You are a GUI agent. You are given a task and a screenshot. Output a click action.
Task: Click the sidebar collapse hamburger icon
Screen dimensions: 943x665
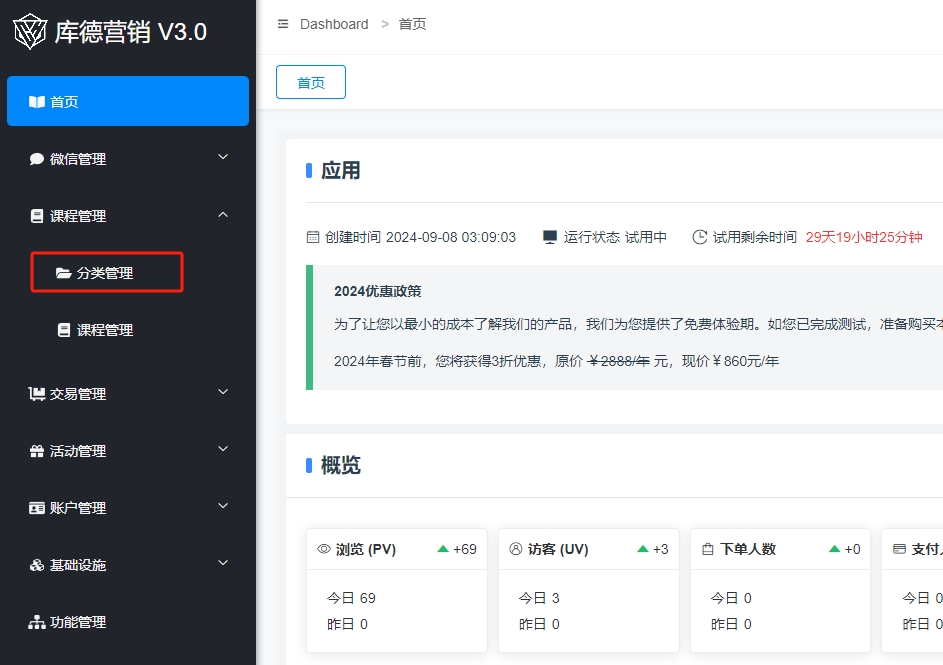[283, 24]
